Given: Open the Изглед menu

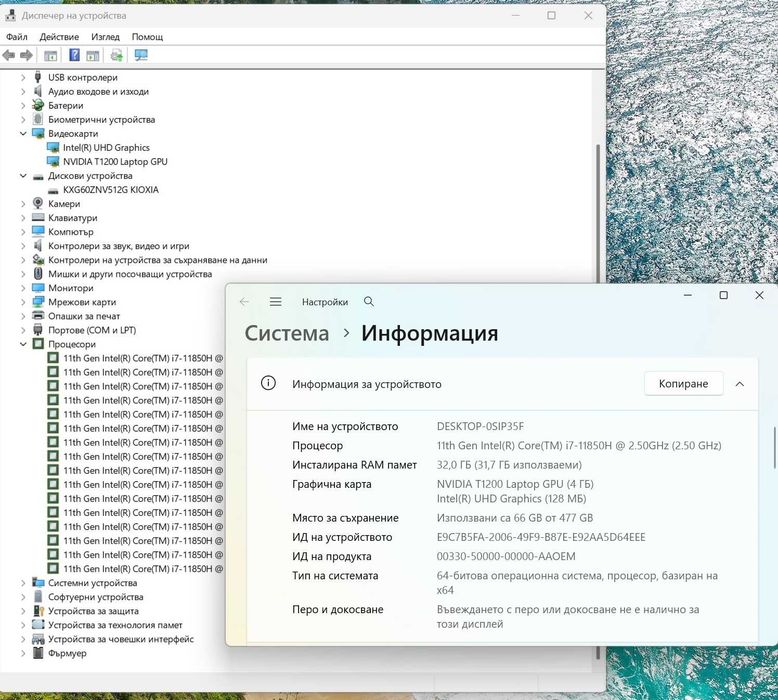Looking at the screenshot, I should coord(105,37).
